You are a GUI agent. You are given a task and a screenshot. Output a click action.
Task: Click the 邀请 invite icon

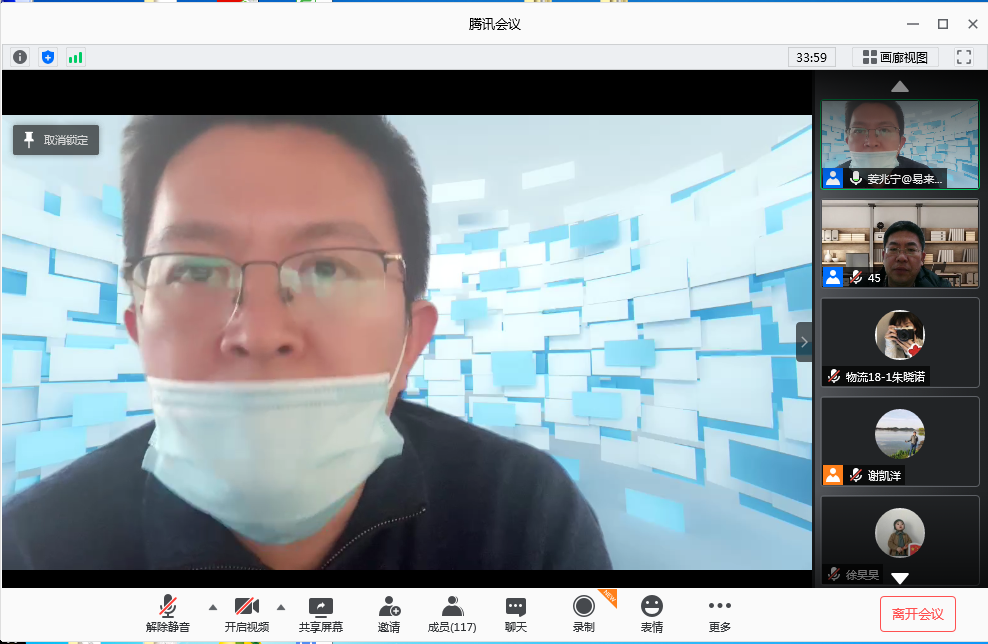pos(389,613)
